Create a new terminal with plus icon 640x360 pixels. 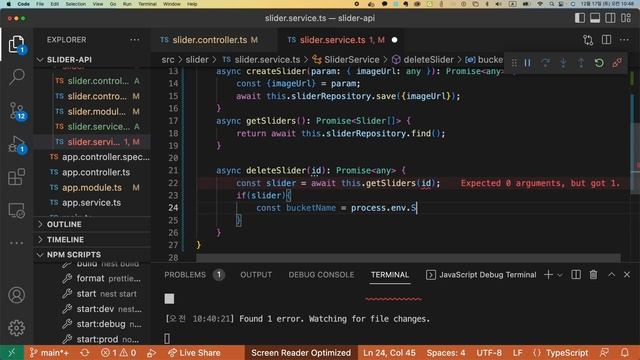(548, 275)
